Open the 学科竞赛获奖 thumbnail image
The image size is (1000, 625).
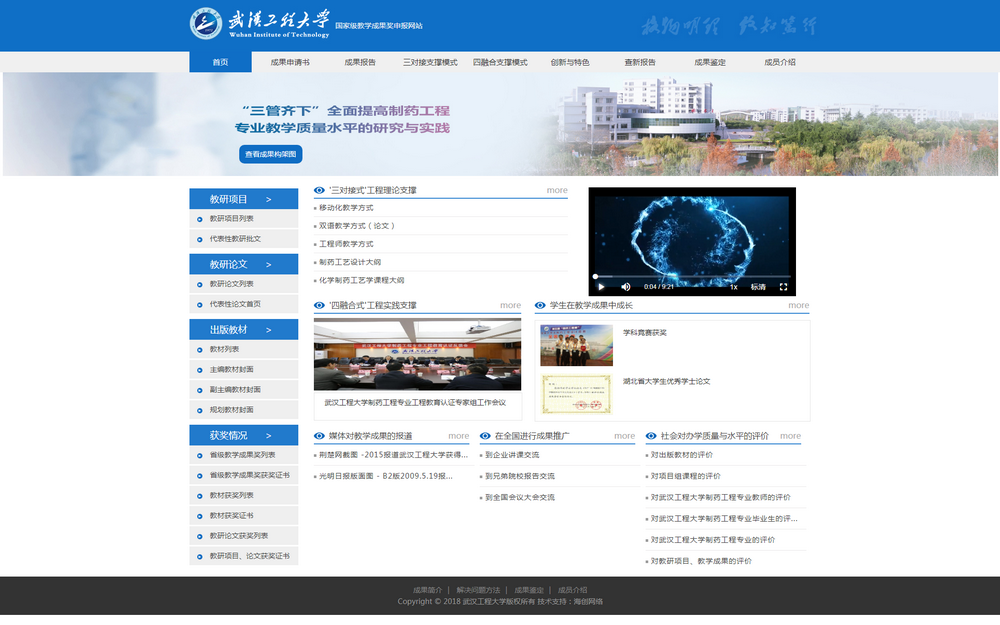tap(576, 345)
